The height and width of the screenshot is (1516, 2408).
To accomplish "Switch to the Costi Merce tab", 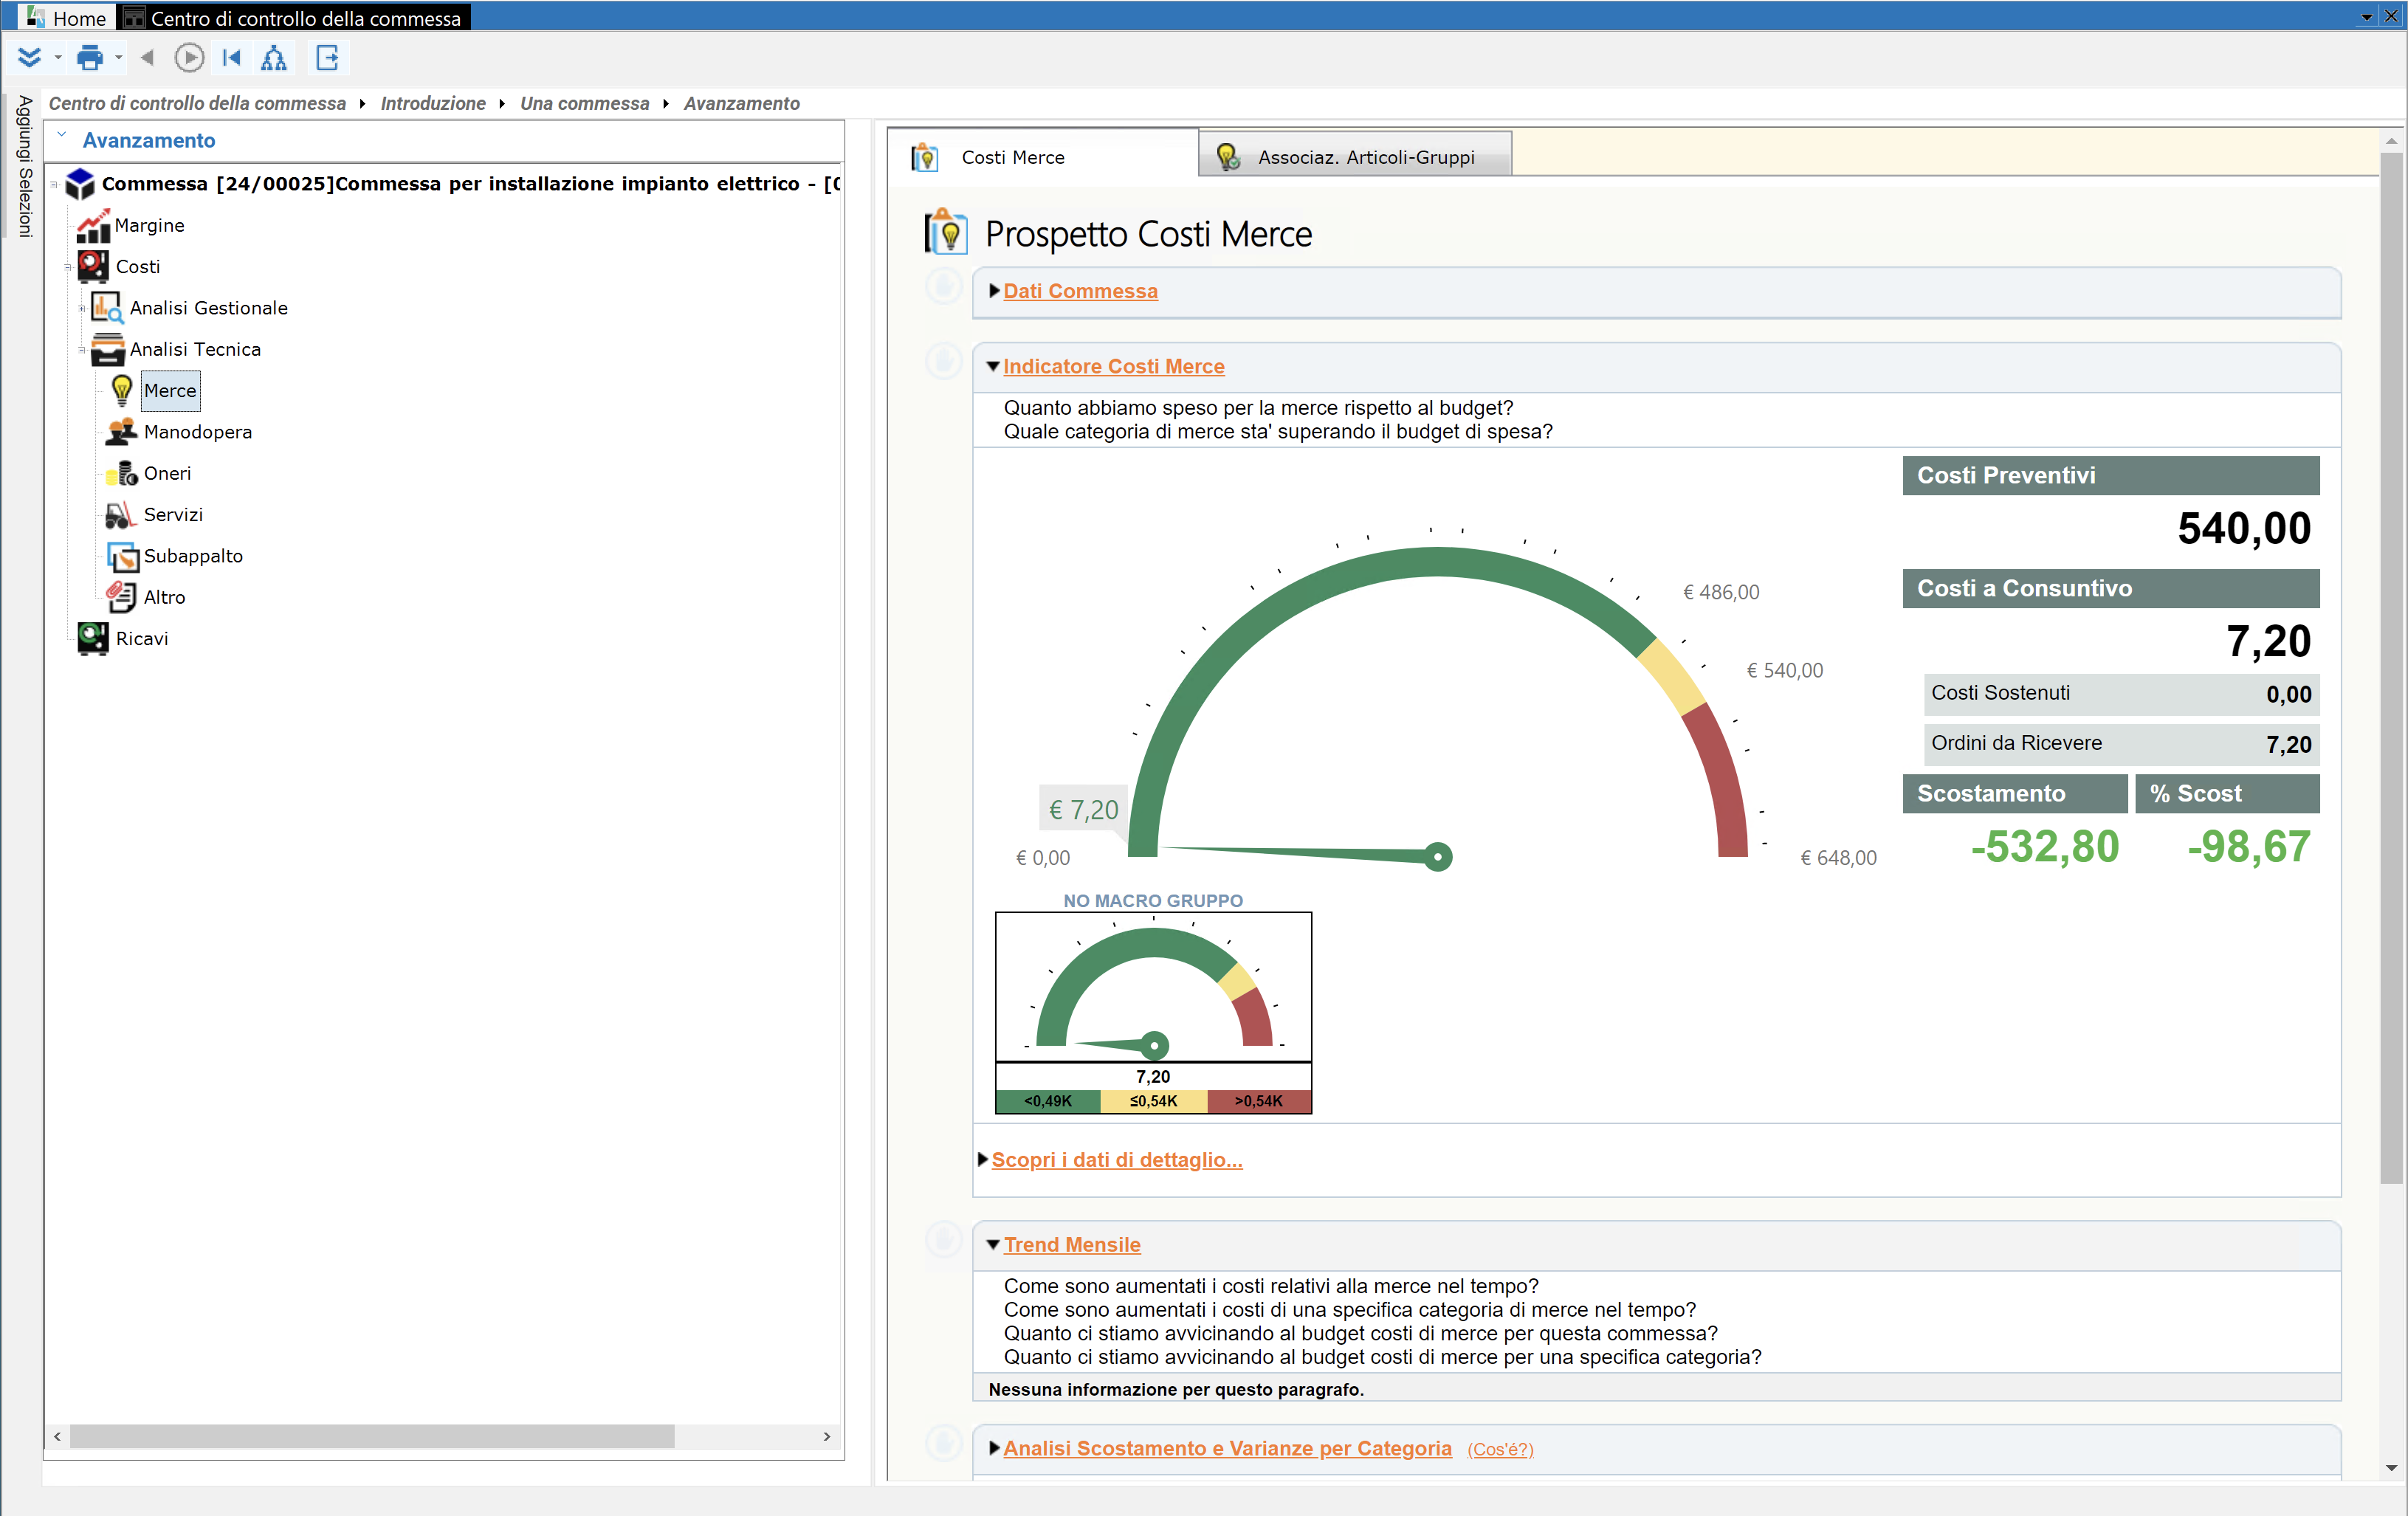I will point(1042,156).
